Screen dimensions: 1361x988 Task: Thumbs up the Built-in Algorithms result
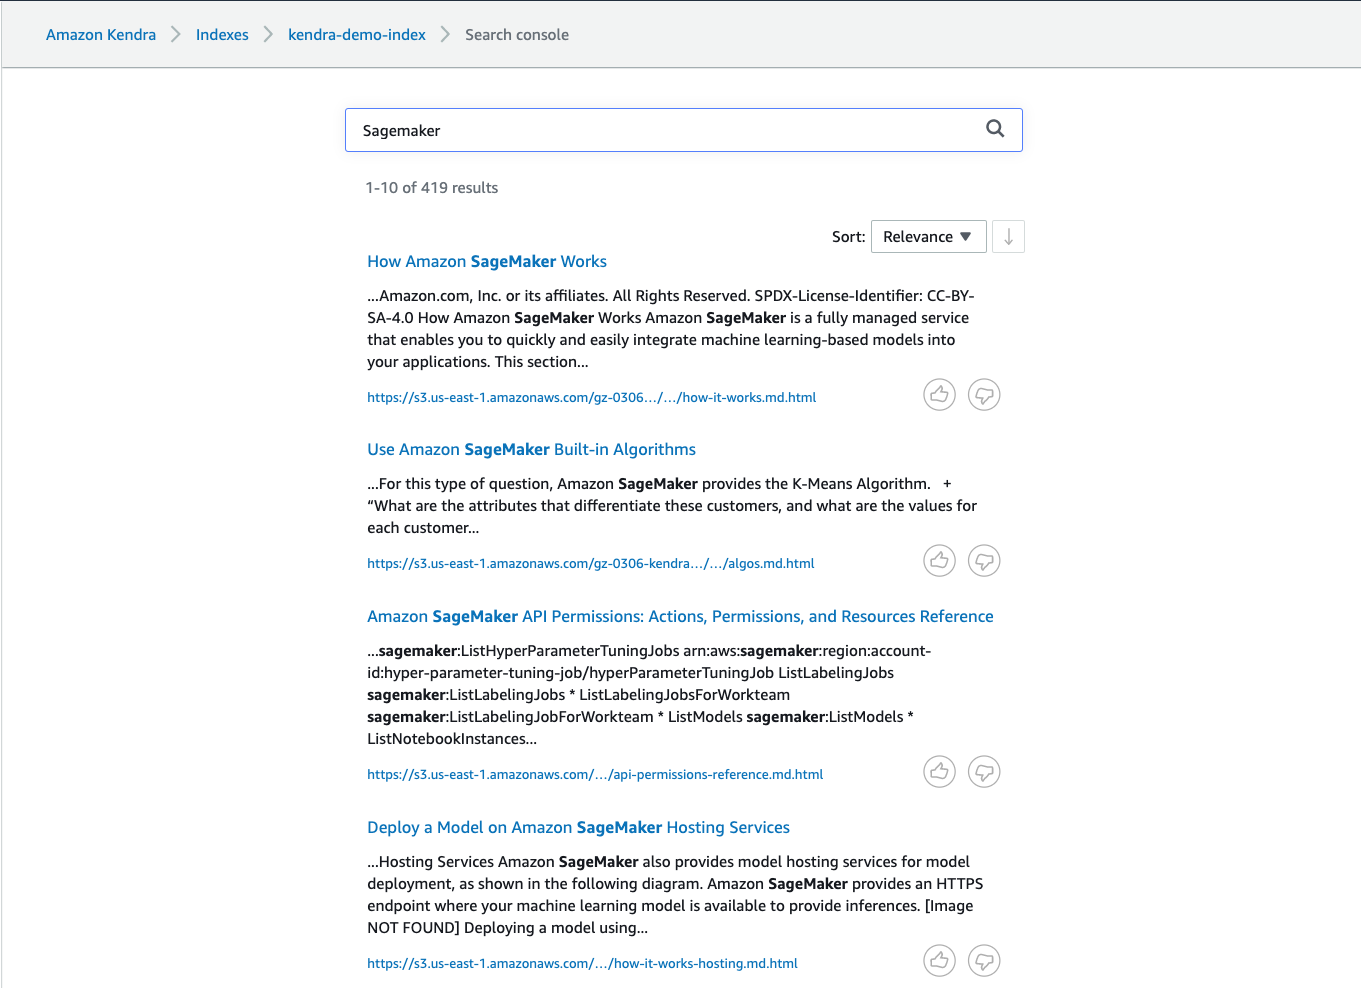point(939,561)
